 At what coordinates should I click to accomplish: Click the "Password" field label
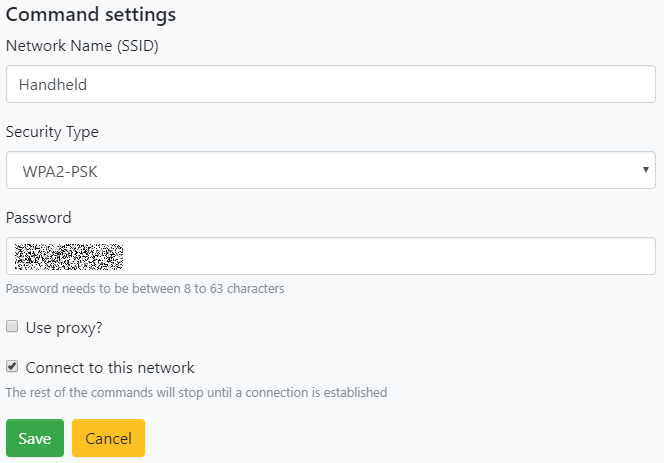click(x=39, y=217)
